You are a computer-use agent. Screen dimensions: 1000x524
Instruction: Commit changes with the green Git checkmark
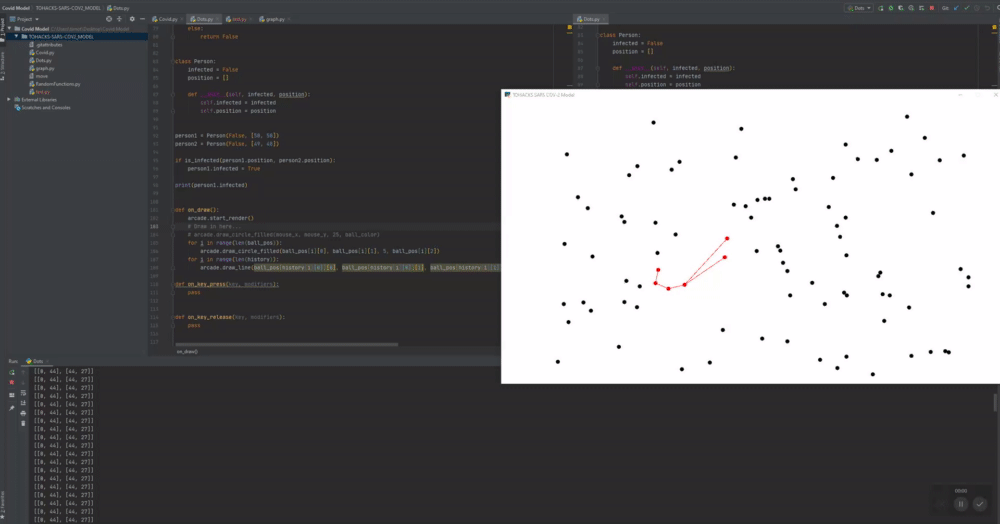967,8
